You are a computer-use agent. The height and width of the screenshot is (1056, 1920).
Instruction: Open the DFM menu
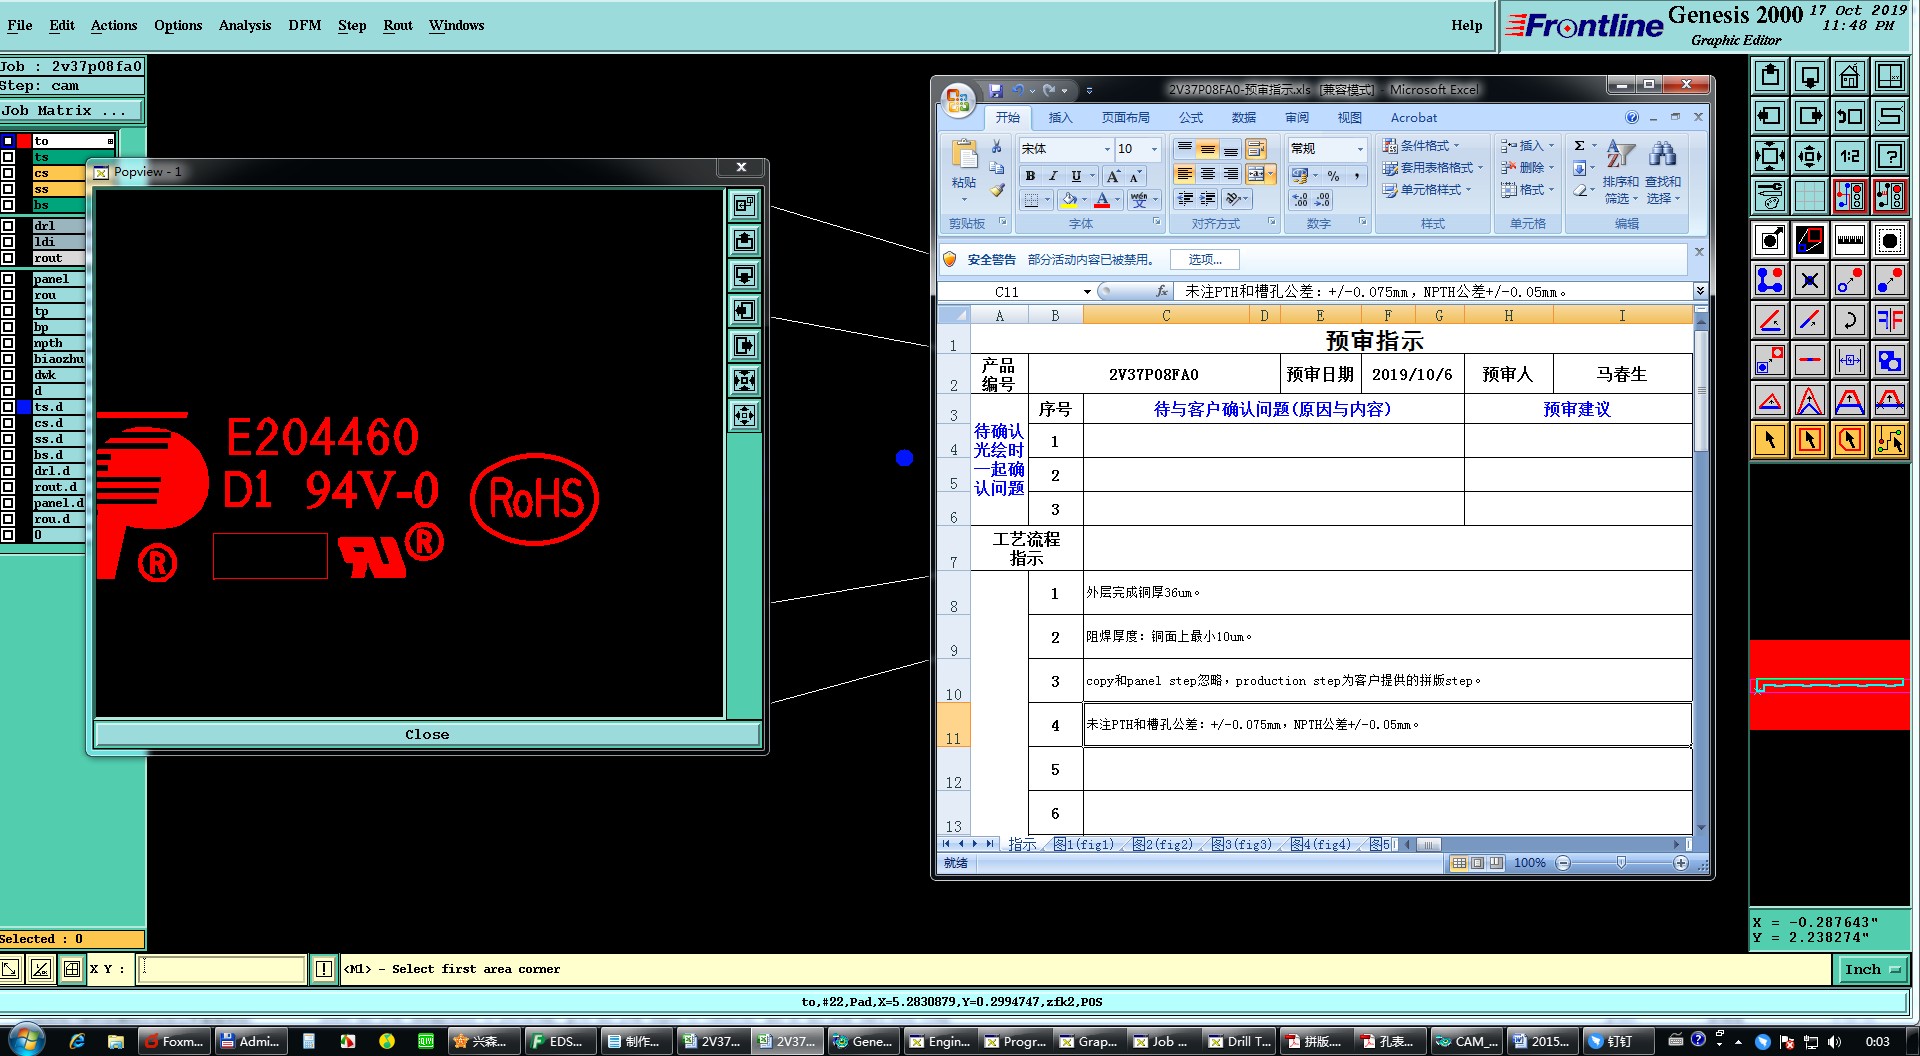coord(304,25)
